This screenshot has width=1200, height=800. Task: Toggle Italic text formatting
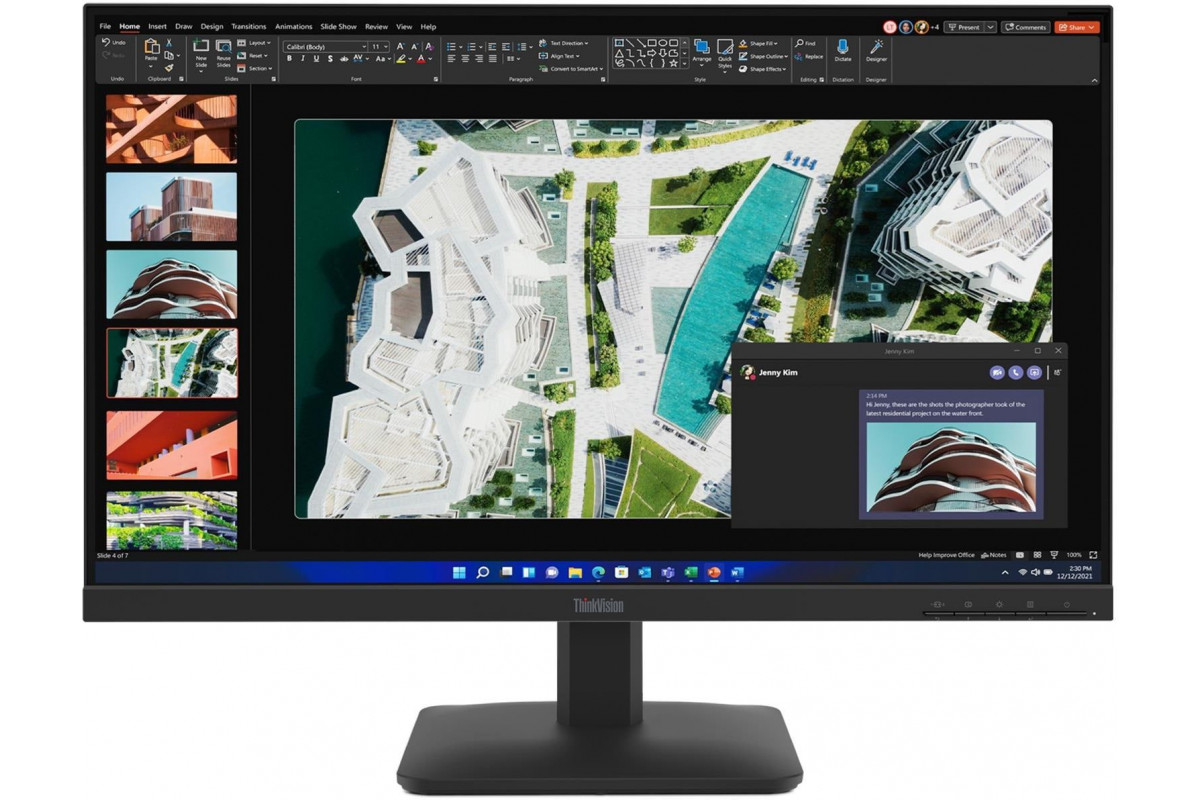[302, 59]
